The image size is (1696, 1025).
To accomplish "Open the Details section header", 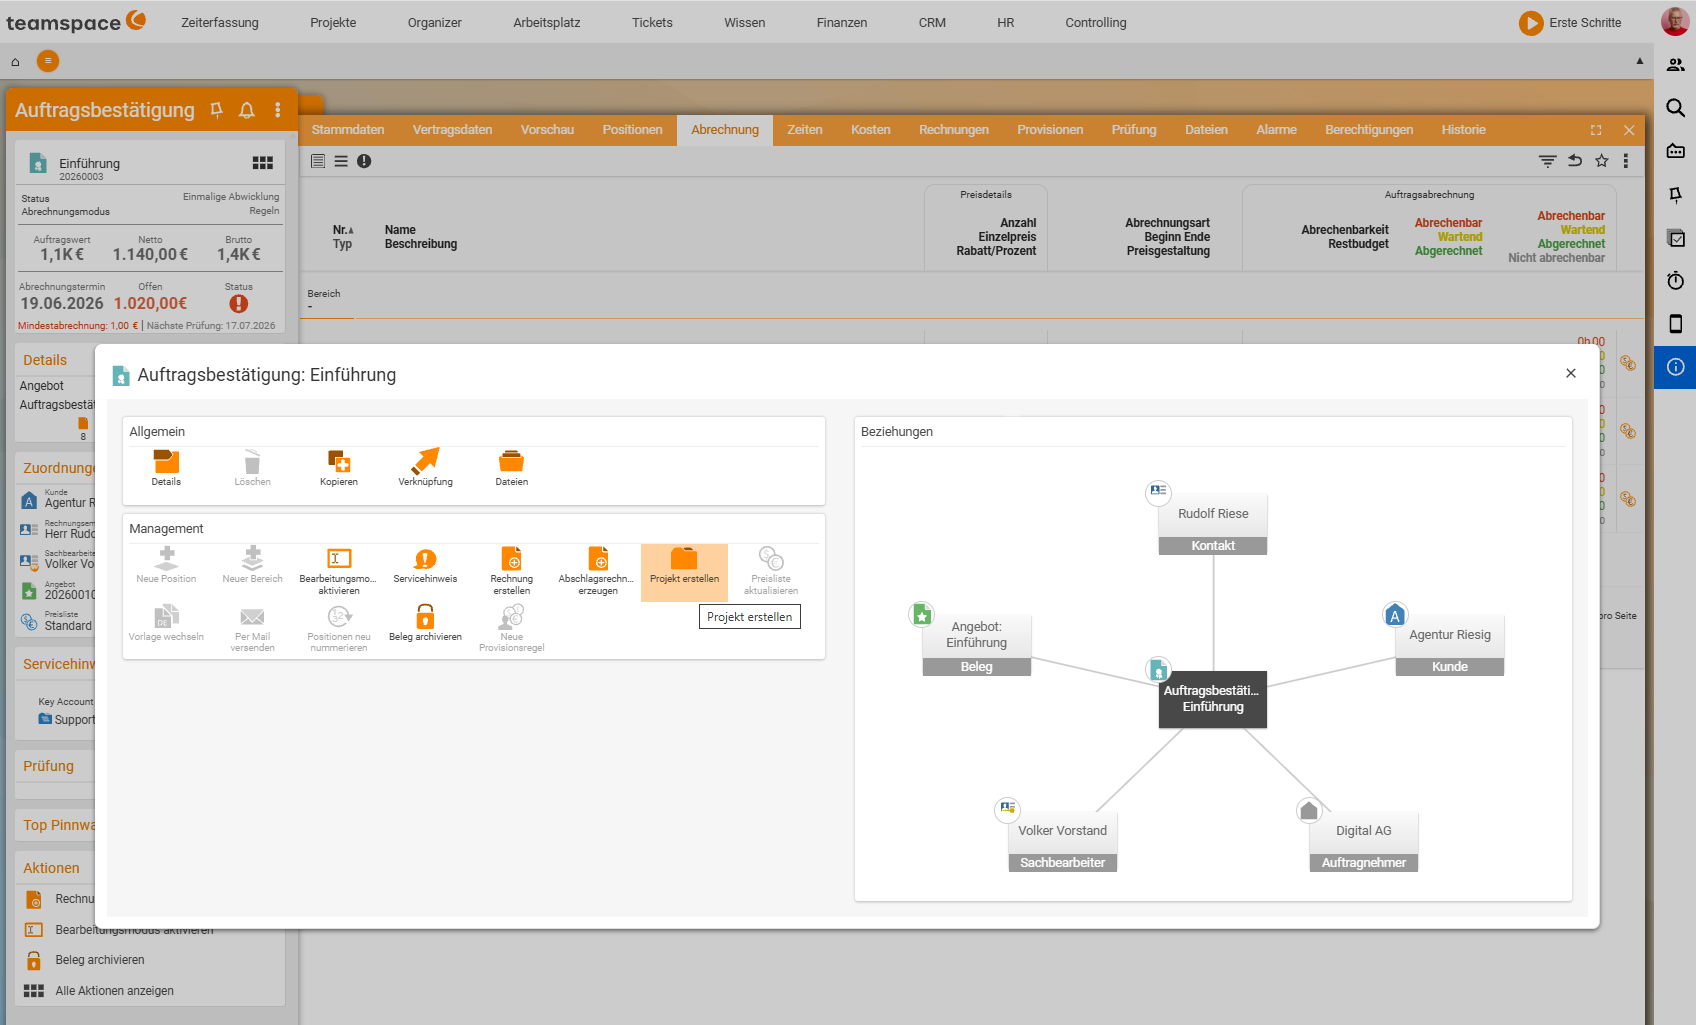I will (45, 360).
